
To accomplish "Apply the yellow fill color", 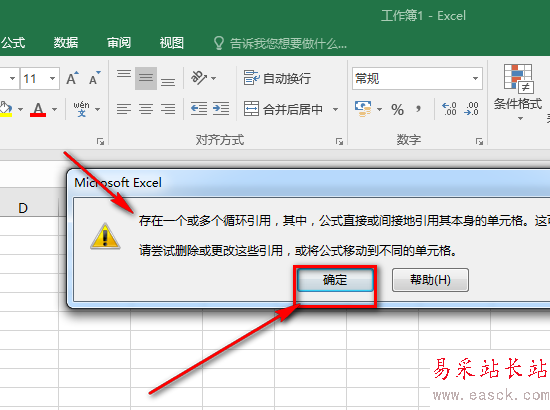I will pyautogui.click(x=5, y=109).
